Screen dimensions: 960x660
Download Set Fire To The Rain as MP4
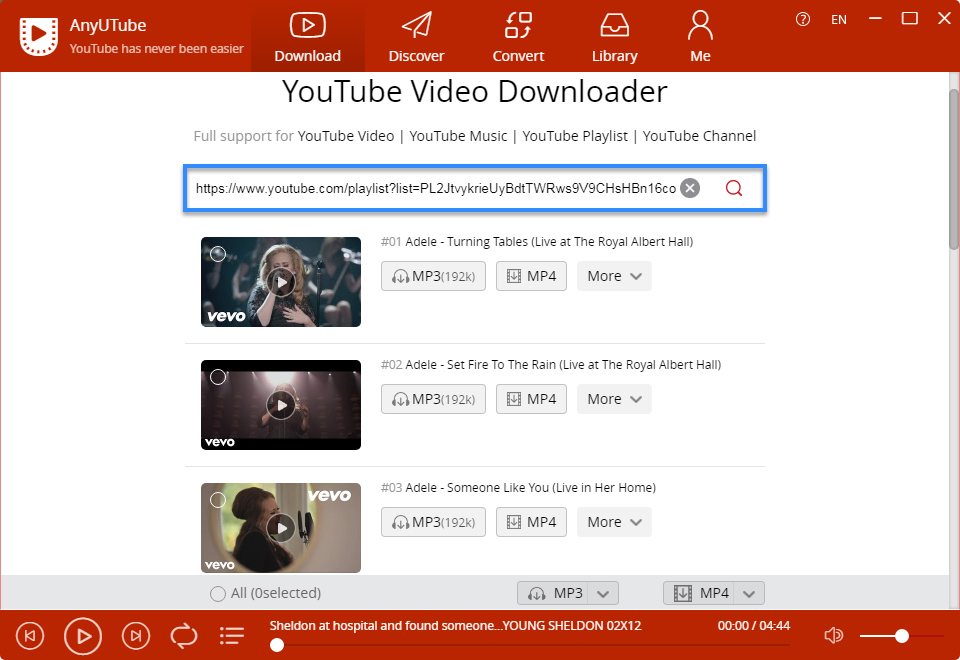(x=531, y=399)
